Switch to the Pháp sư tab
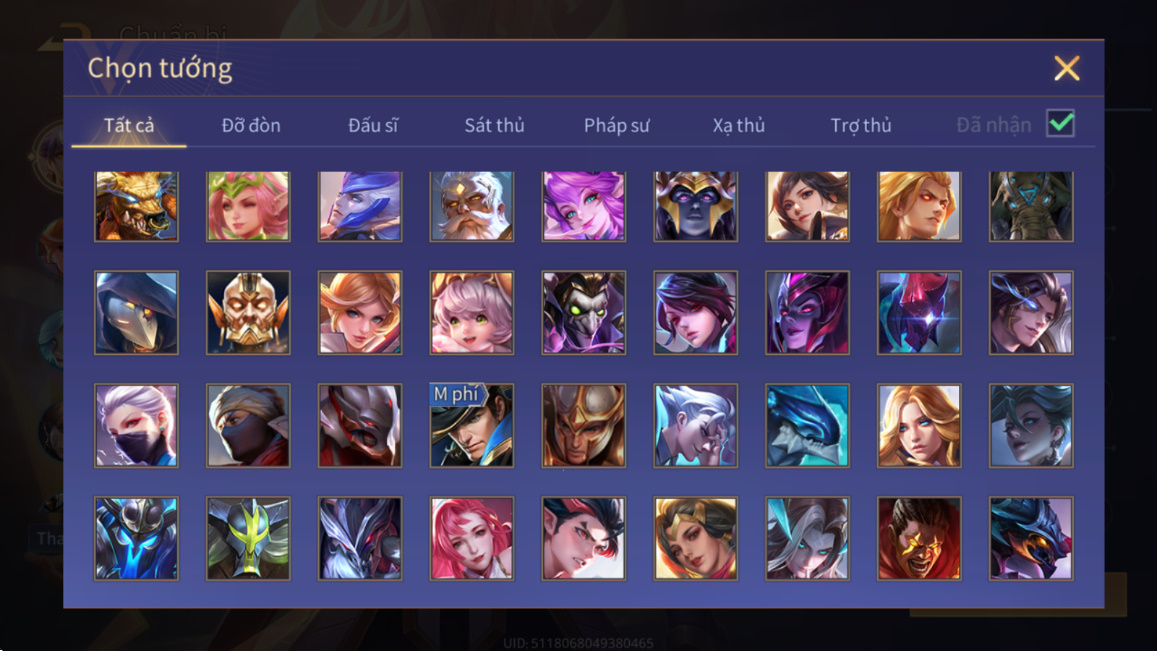The height and width of the screenshot is (651, 1157). pos(617,125)
